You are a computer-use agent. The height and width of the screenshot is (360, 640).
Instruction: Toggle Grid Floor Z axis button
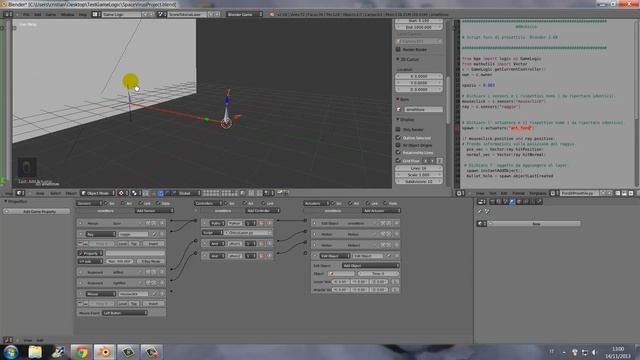440,161
